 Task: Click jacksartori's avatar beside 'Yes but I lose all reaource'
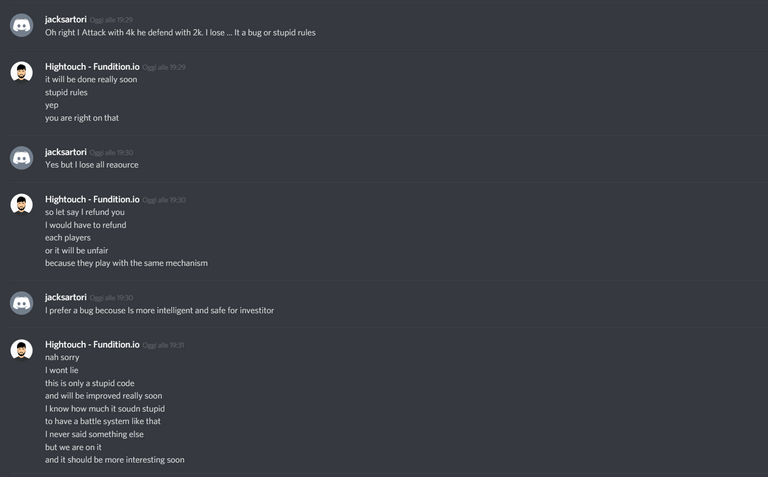pyautogui.click(x=22, y=158)
